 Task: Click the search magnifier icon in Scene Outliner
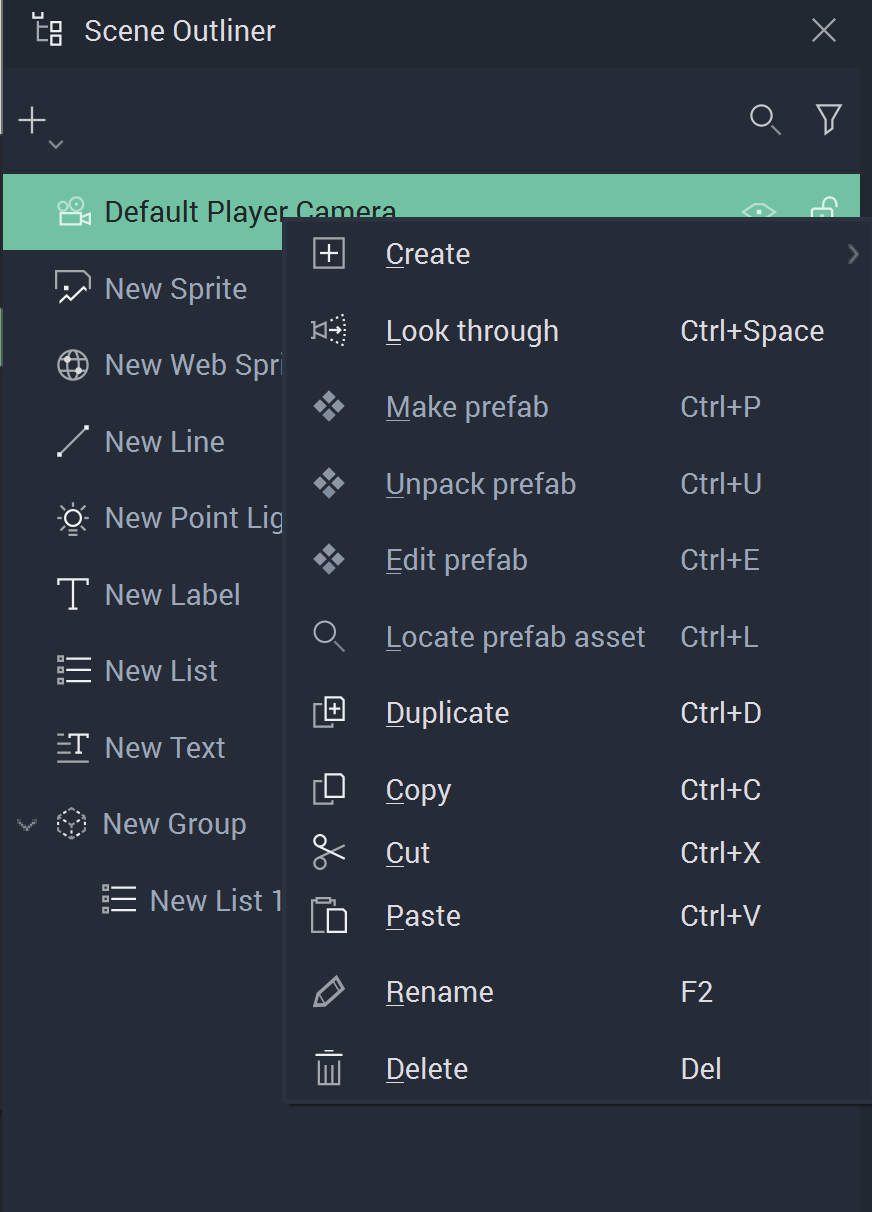pyautogui.click(x=765, y=120)
